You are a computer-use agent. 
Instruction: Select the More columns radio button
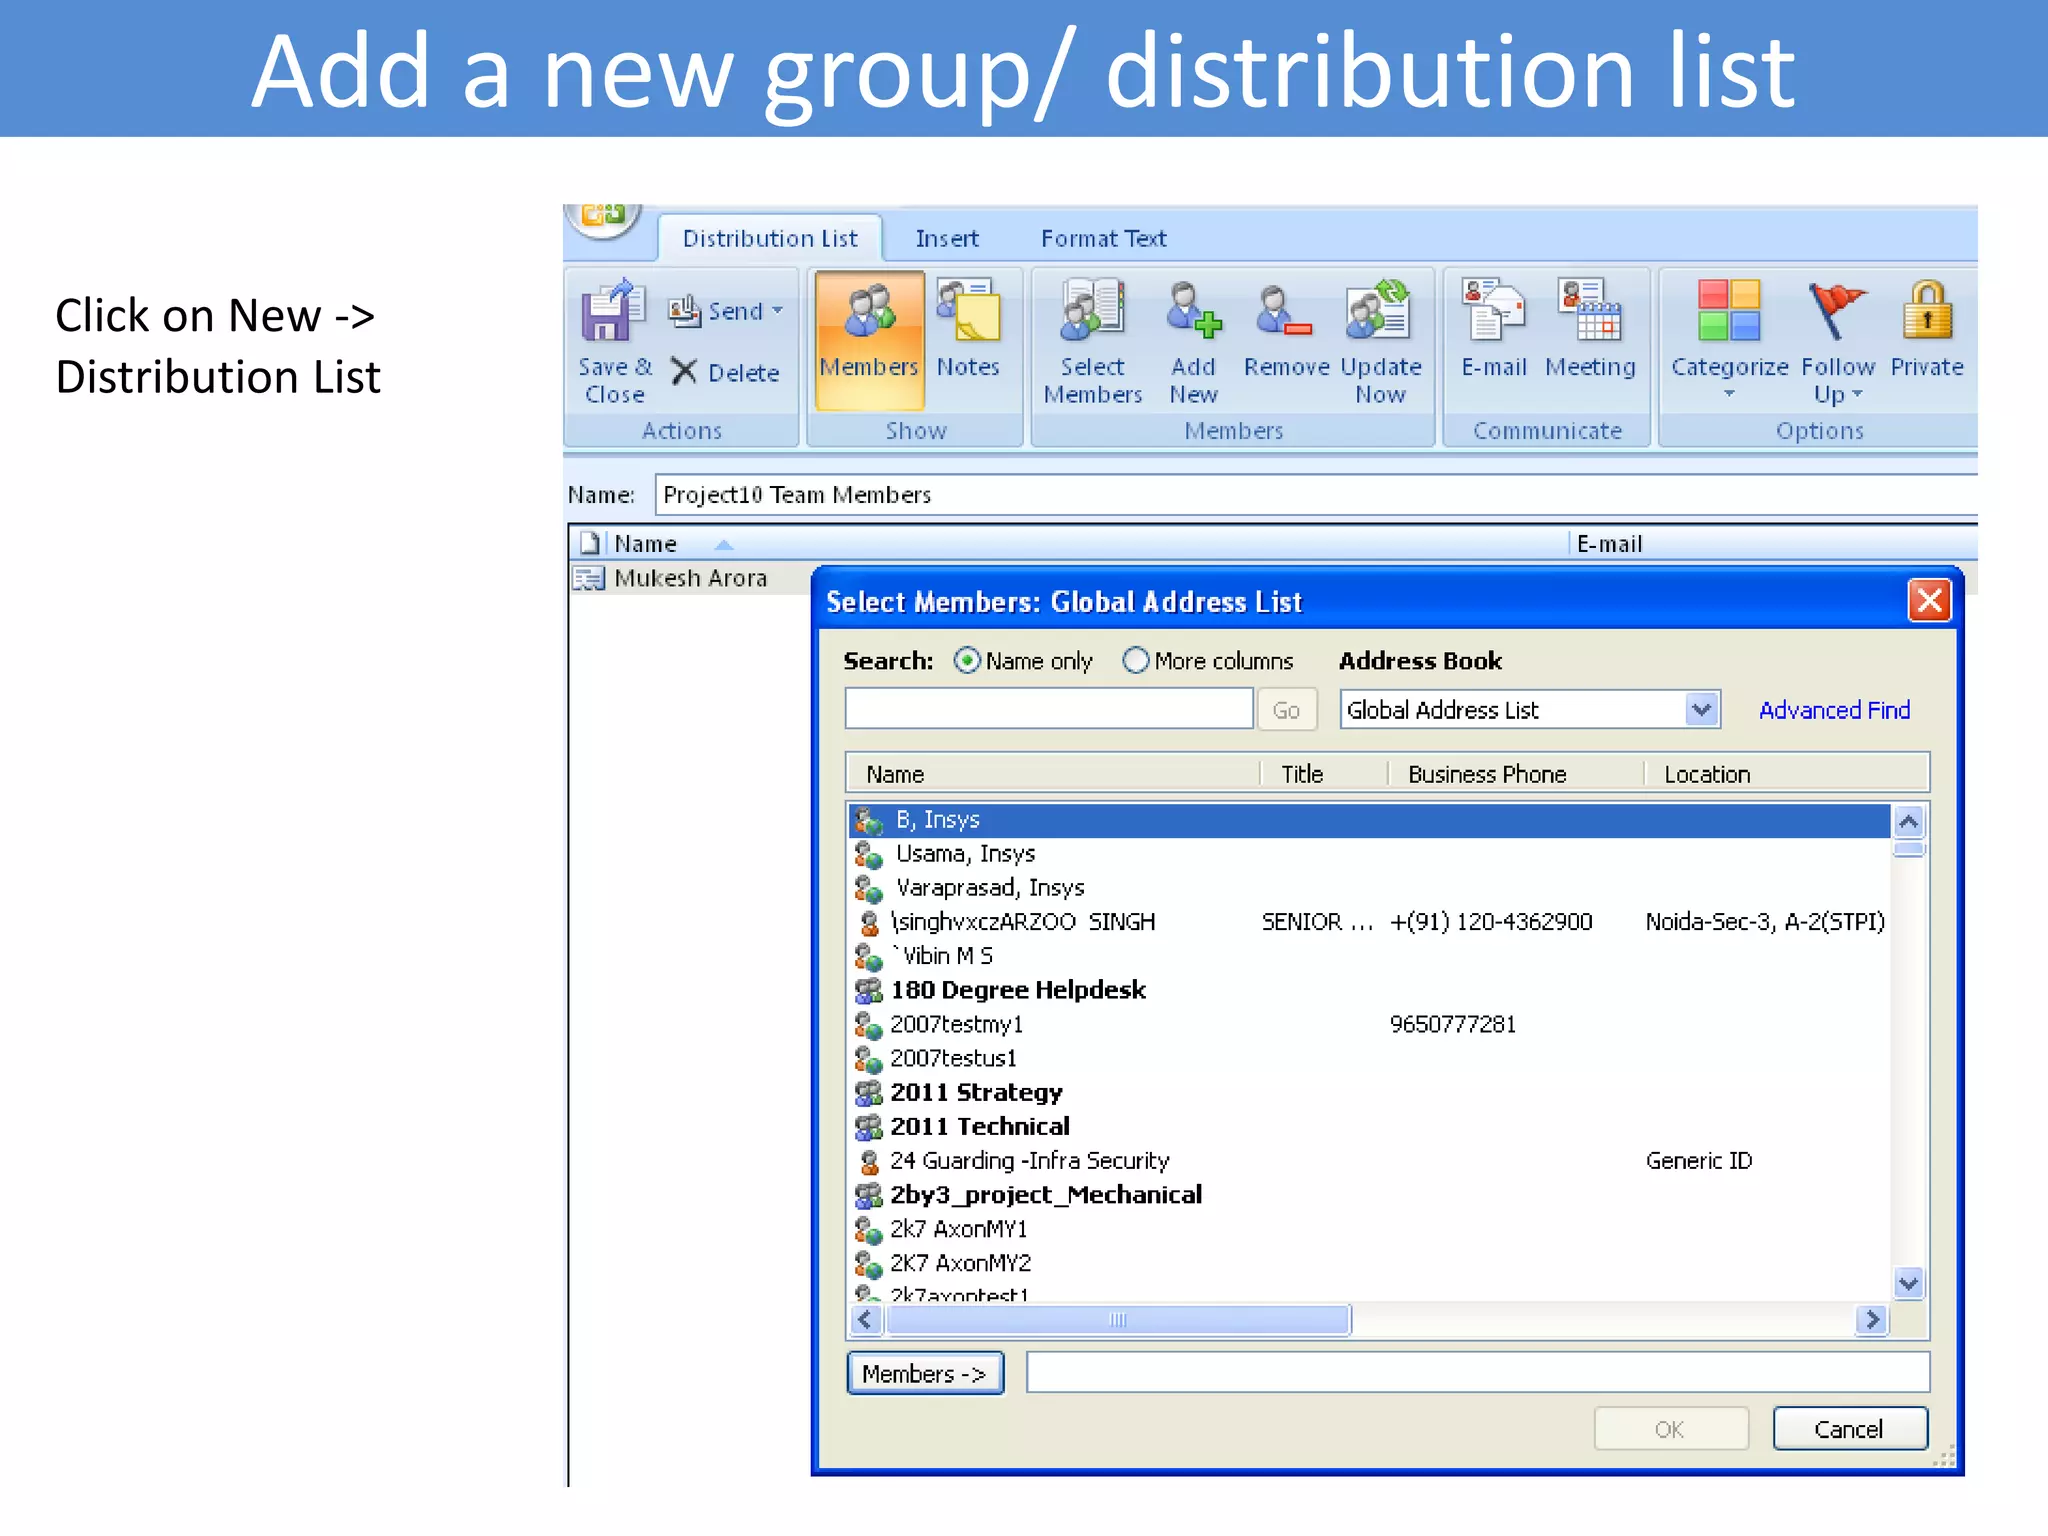point(1135,661)
